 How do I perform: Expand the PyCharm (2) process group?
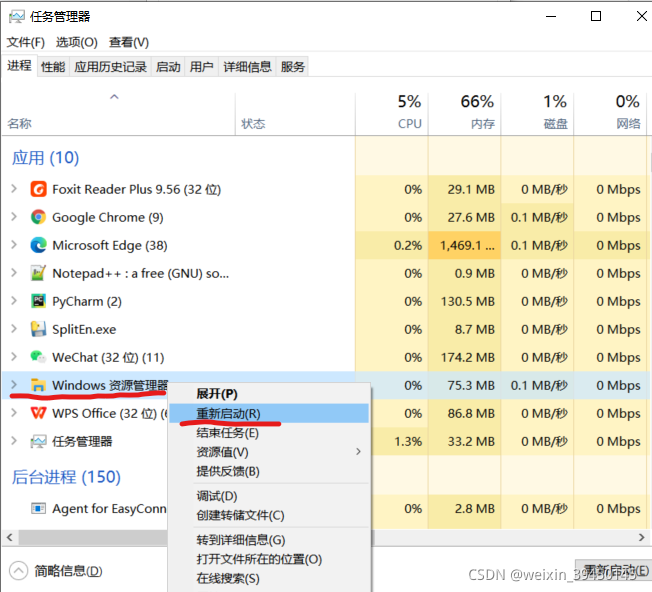click(x=14, y=301)
